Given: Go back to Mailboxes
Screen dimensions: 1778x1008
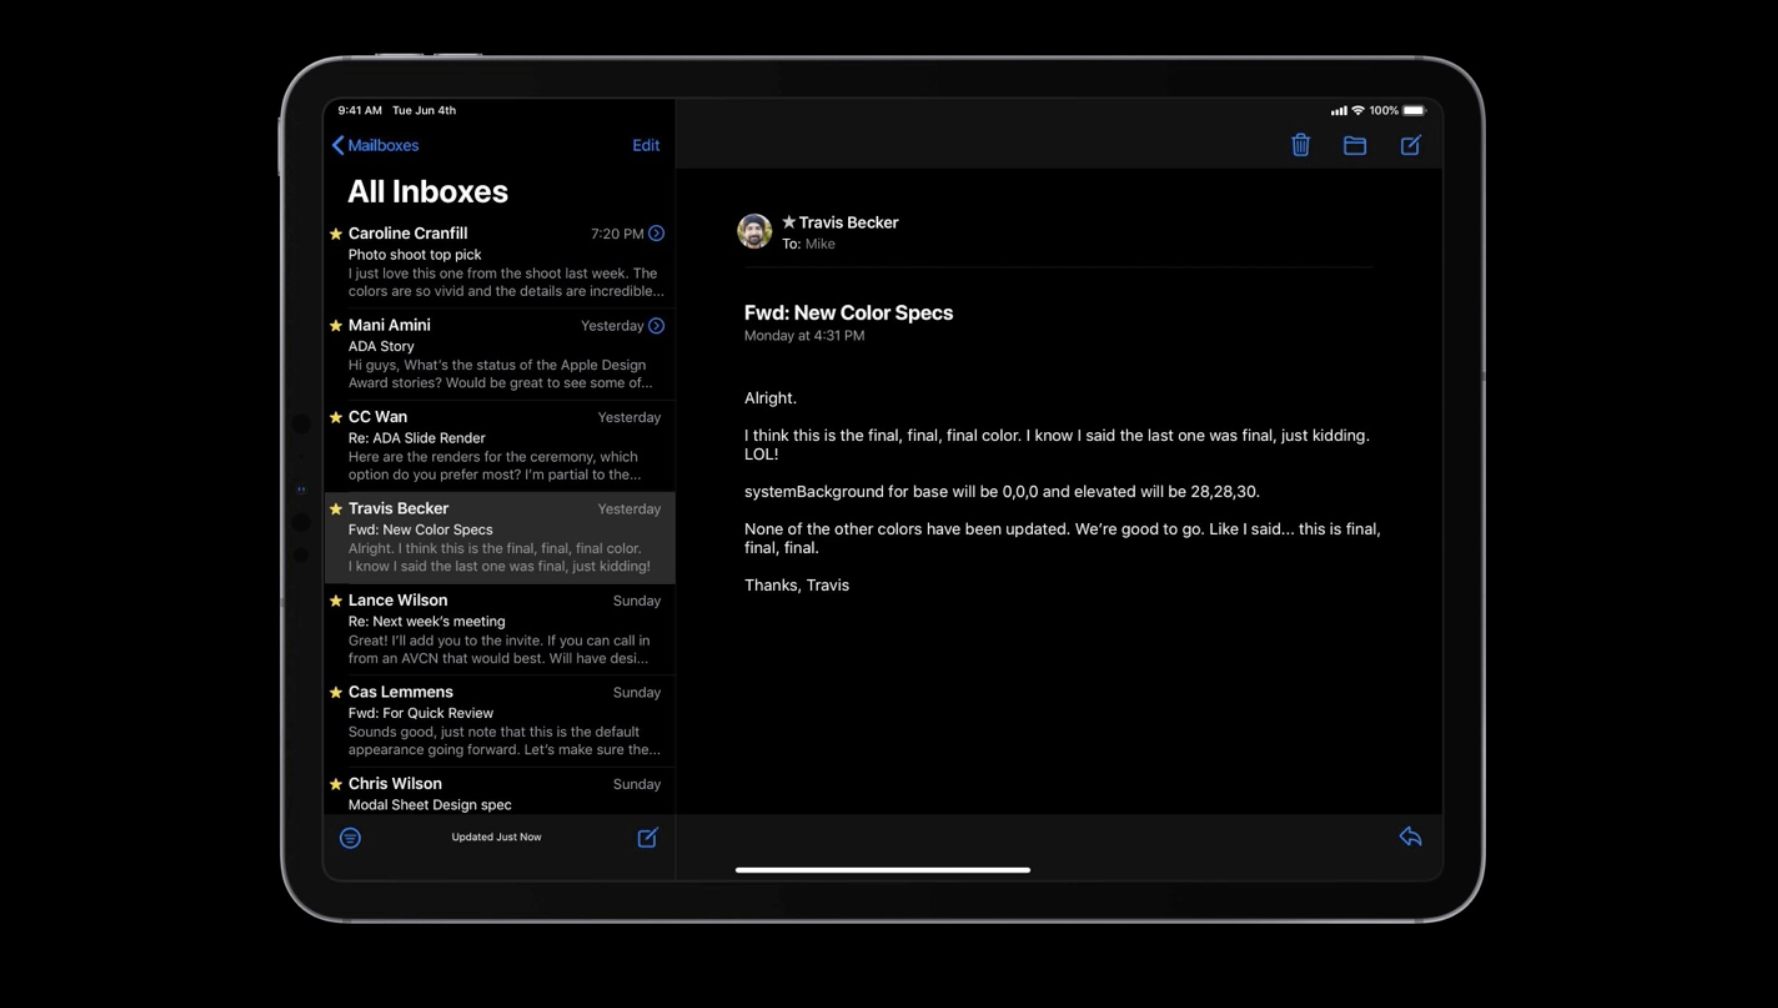Looking at the screenshot, I should click(375, 145).
